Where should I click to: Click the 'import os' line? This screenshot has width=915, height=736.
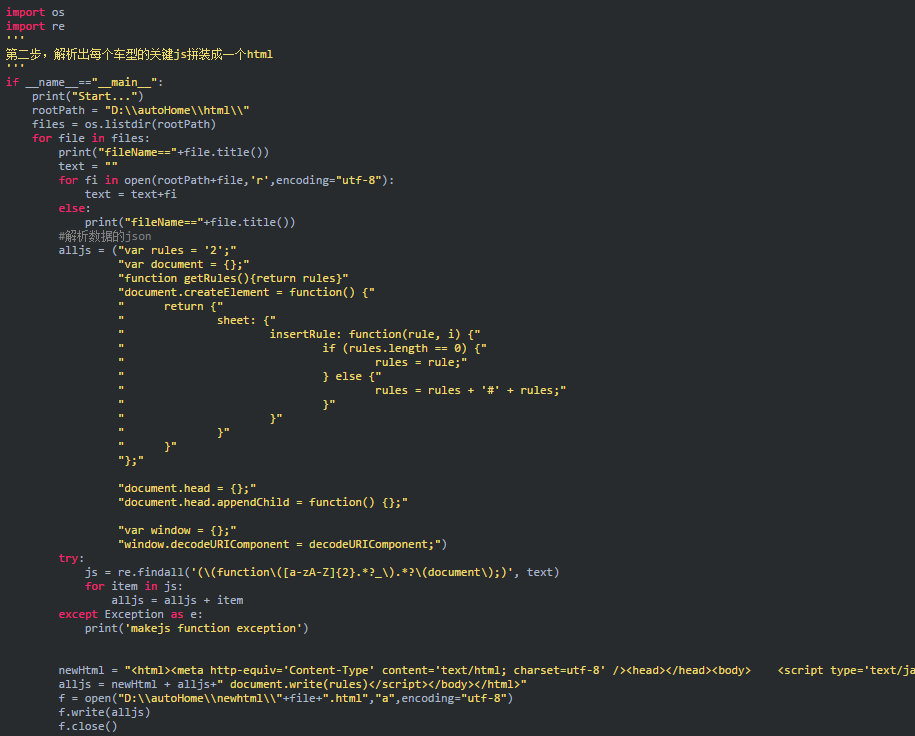tap(35, 12)
